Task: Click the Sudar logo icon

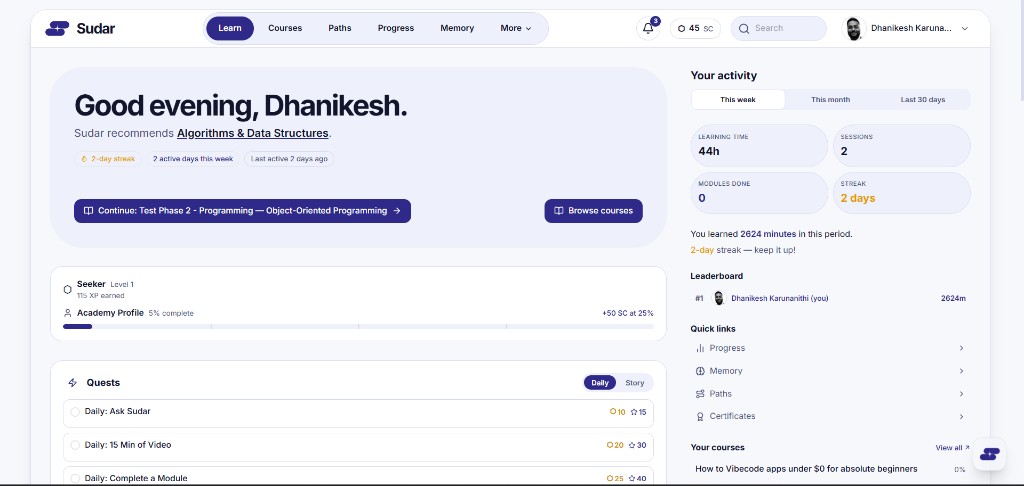Action: [57, 28]
